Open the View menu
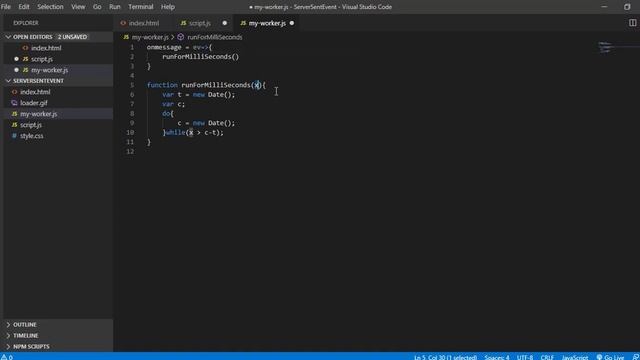640x360 pixels. point(78,7)
